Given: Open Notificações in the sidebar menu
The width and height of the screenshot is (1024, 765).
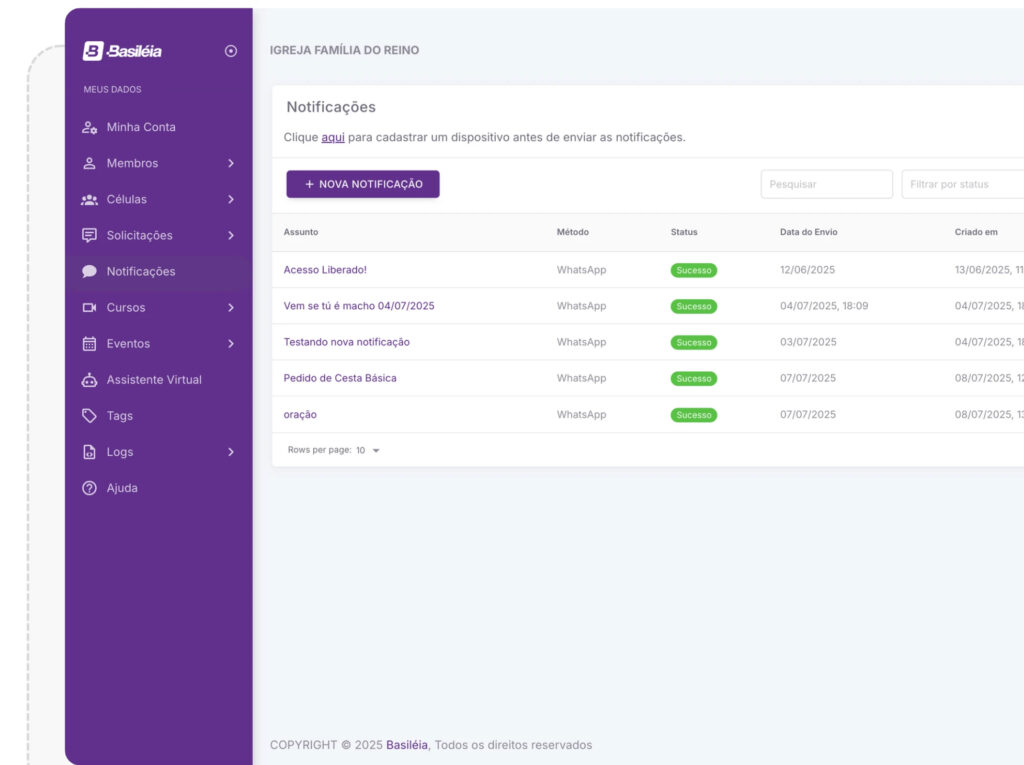Looking at the screenshot, I should point(141,272).
